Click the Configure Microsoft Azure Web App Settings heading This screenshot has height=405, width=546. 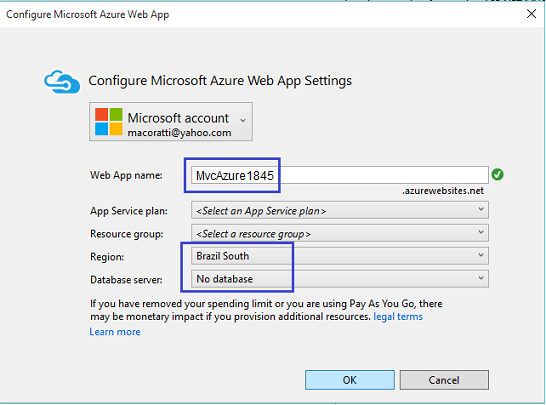220,81
